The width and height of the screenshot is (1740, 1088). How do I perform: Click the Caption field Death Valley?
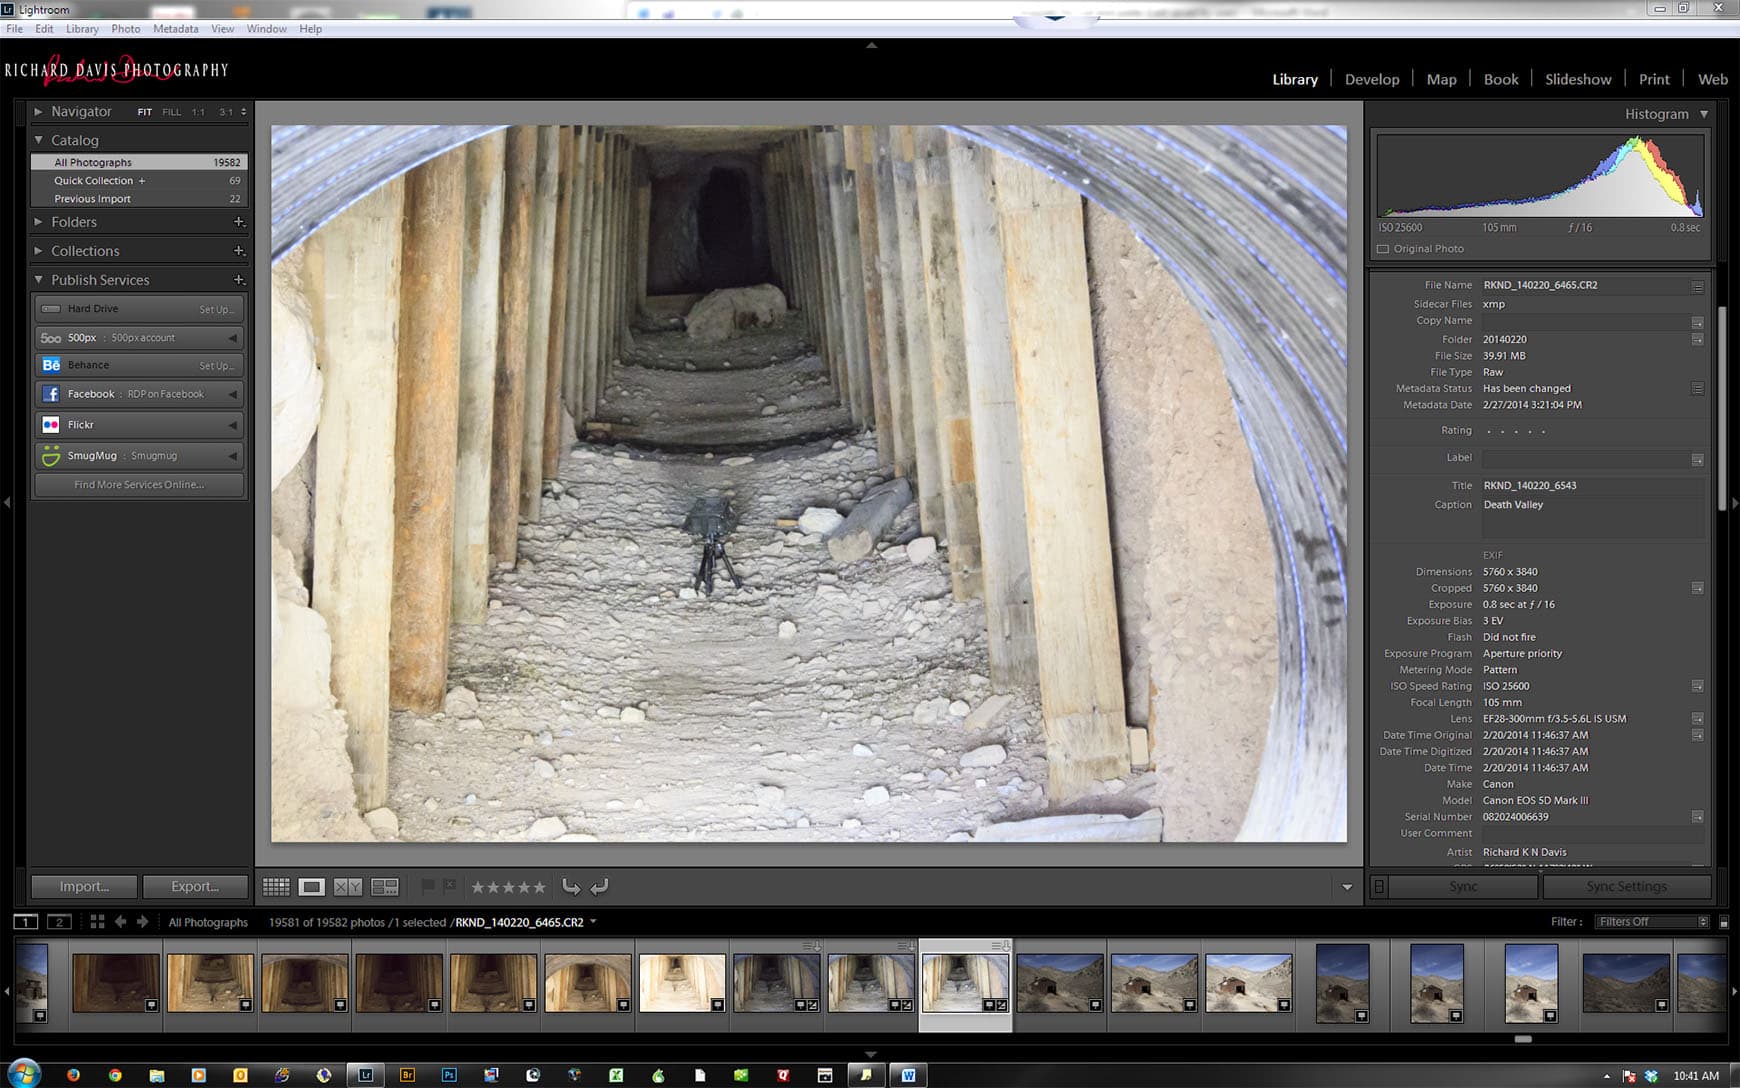pyautogui.click(x=1593, y=518)
